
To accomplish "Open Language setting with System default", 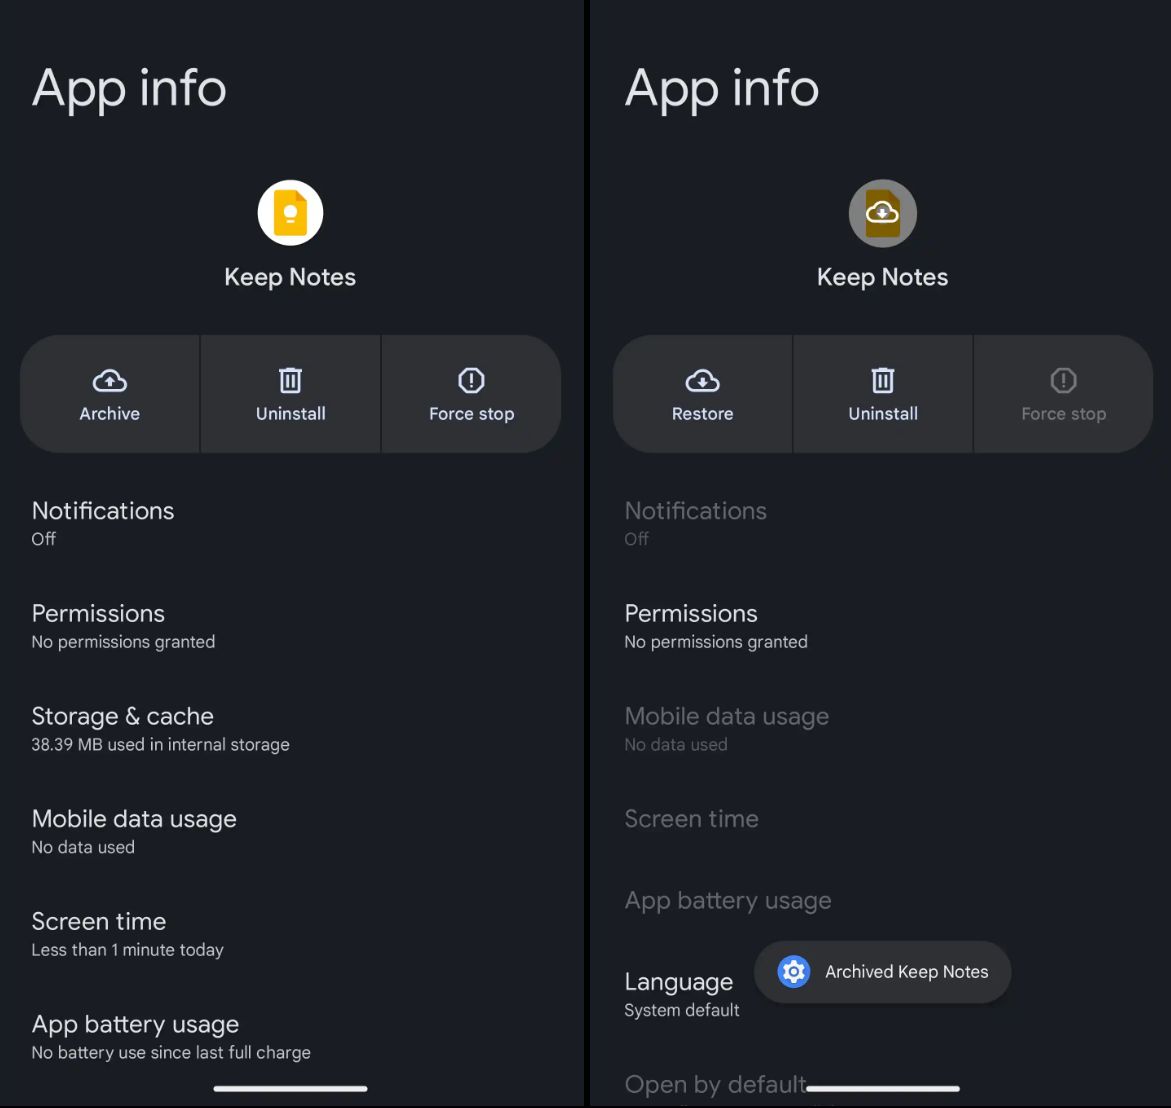I will click(x=681, y=995).
